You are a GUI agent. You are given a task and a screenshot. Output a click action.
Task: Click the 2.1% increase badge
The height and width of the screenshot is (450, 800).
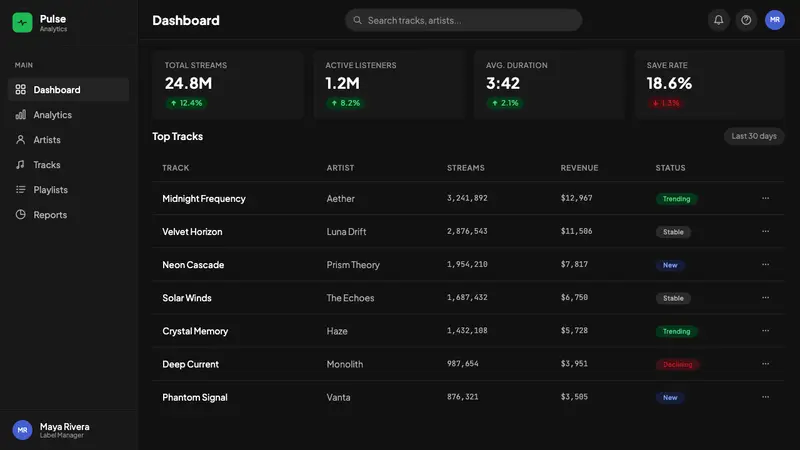pyautogui.click(x=505, y=103)
